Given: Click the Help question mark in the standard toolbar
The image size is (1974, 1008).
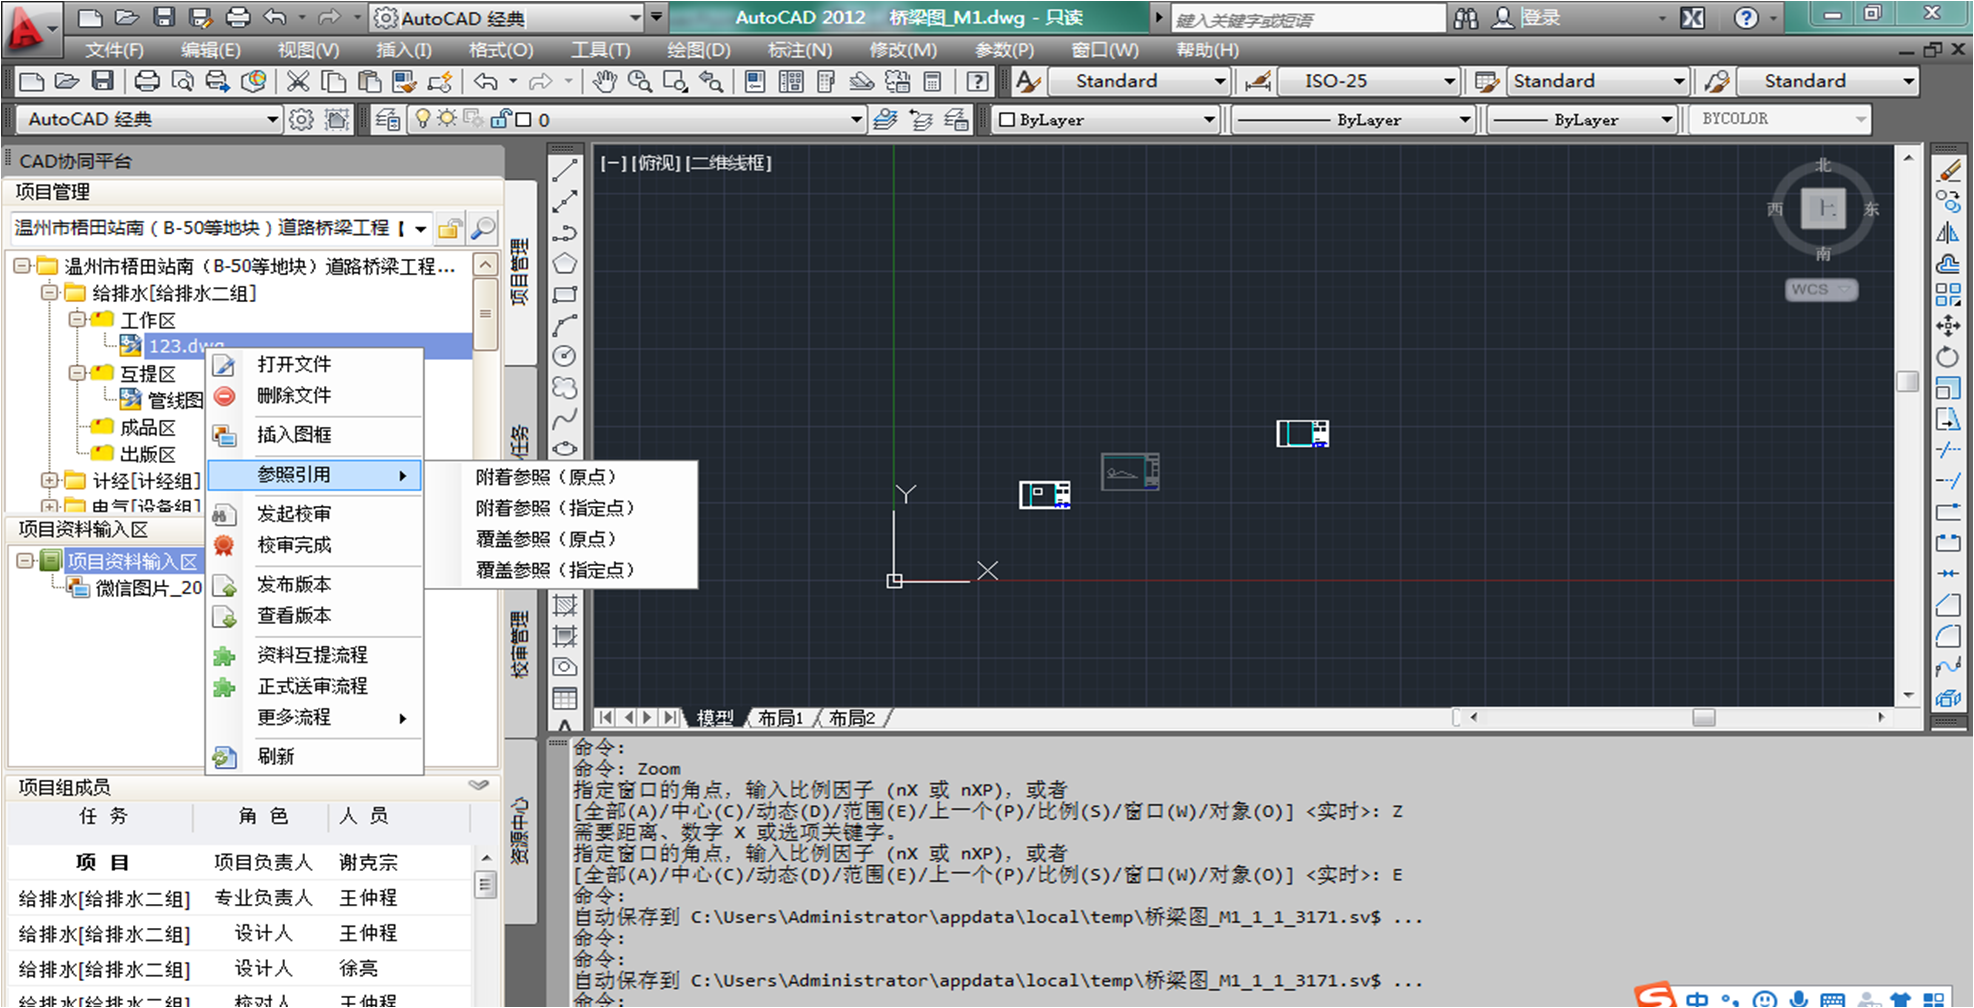Looking at the screenshot, I should pyautogui.click(x=978, y=82).
